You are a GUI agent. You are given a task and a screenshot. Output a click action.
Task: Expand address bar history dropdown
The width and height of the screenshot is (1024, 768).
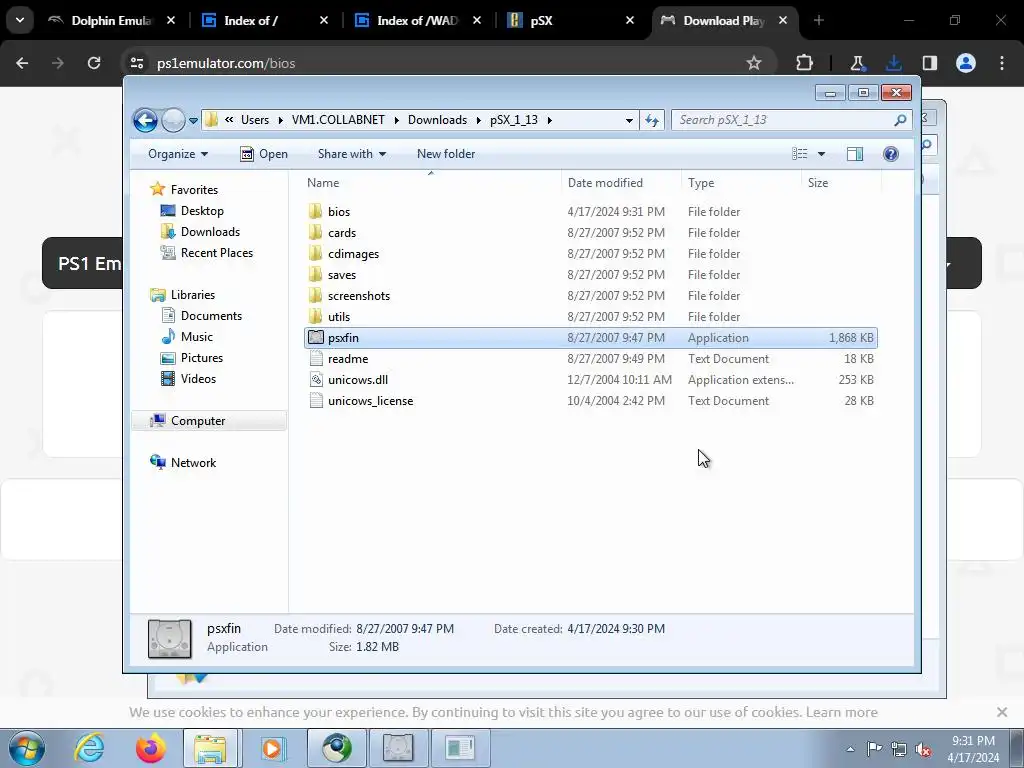(x=629, y=120)
